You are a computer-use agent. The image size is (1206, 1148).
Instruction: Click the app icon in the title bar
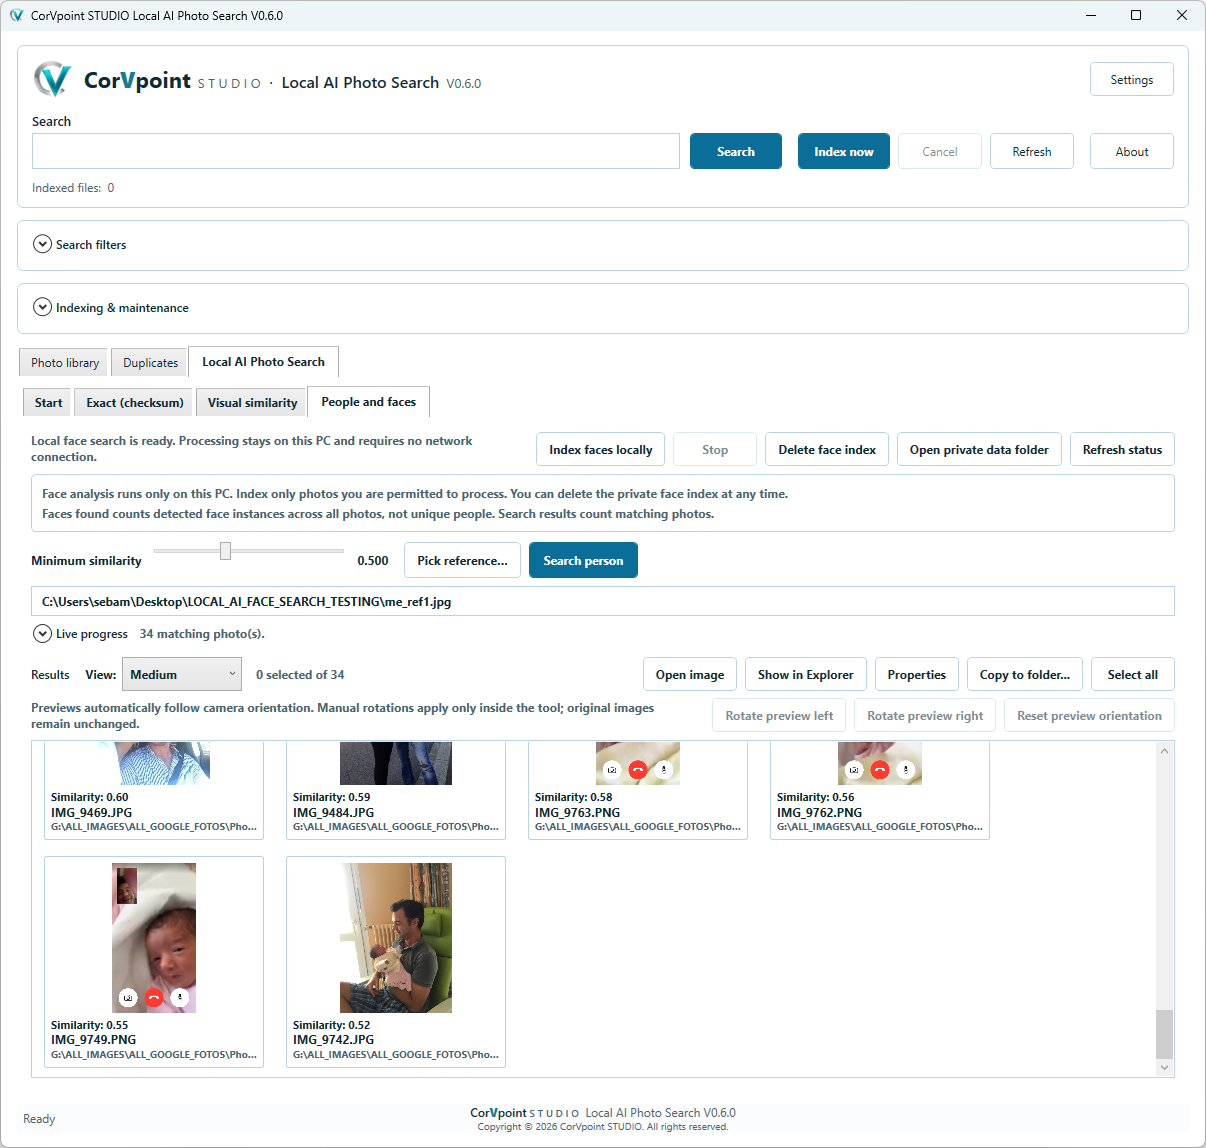tap(16, 15)
